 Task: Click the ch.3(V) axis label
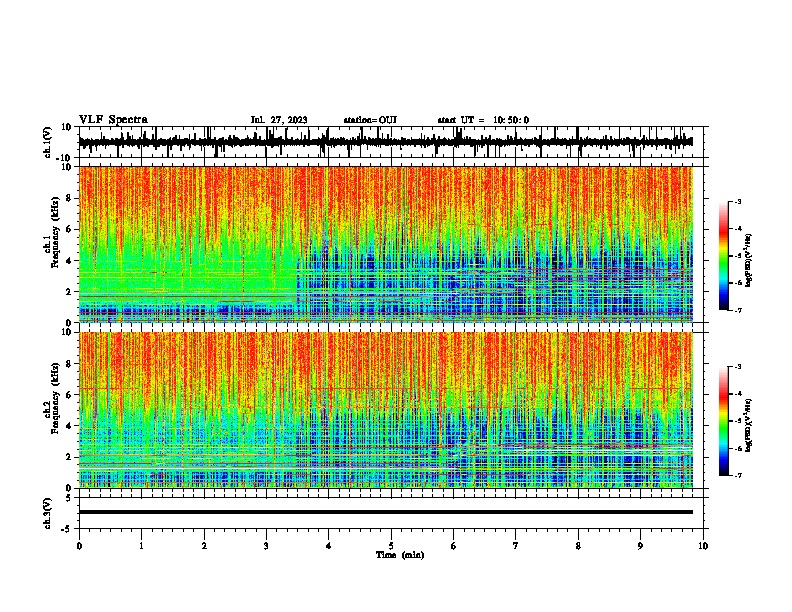pos(48,513)
